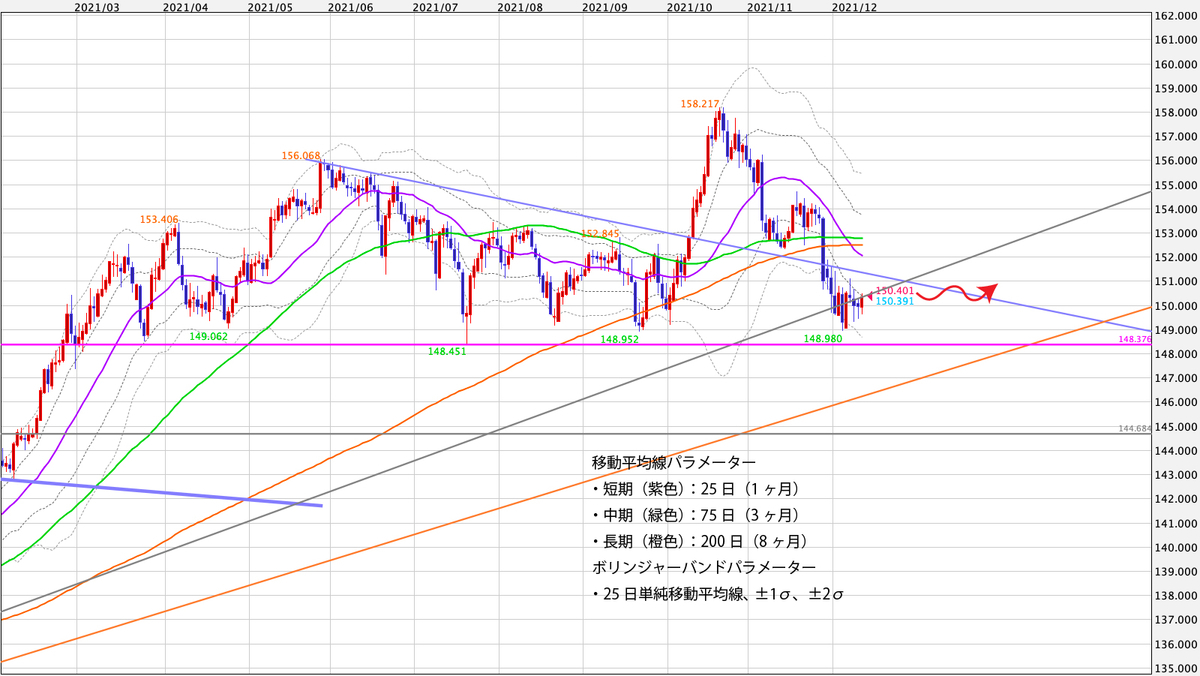Click the 150.000 axis value
1200x676 pixels.
(x=1176, y=306)
